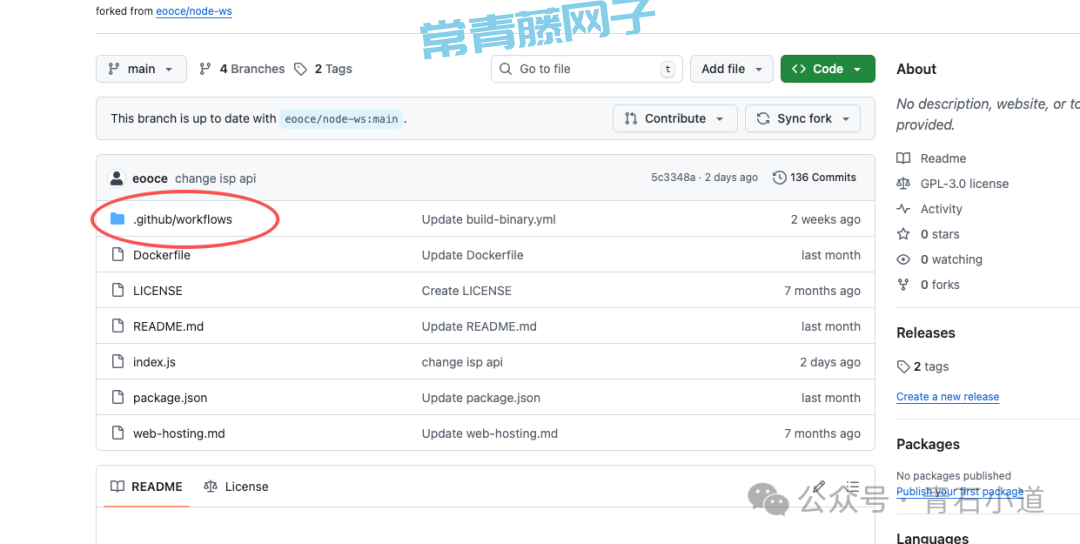Click the Activity pulse icon
The width and height of the screenshot is (1080, 544).
click(903, 209)
